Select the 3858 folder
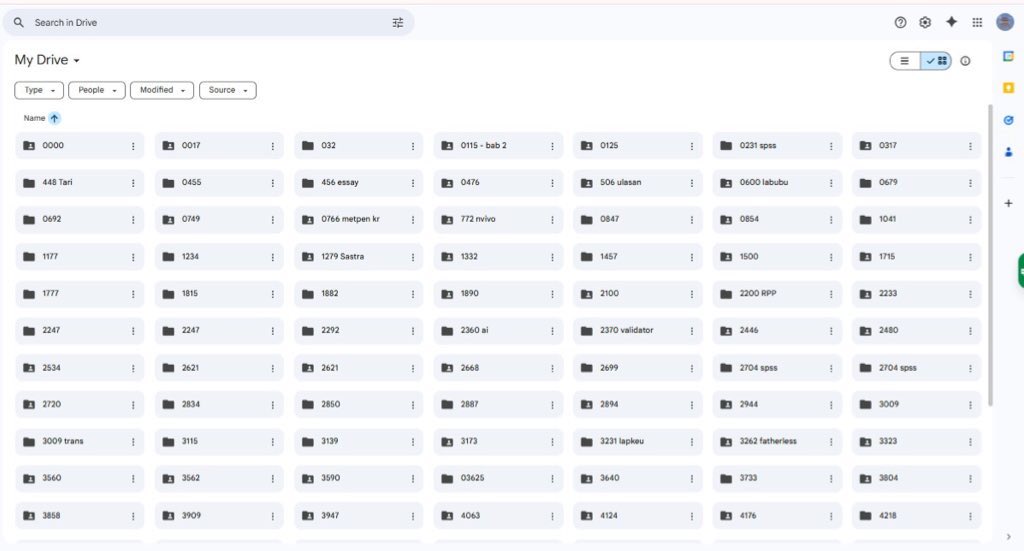 [x=80, y=516]
